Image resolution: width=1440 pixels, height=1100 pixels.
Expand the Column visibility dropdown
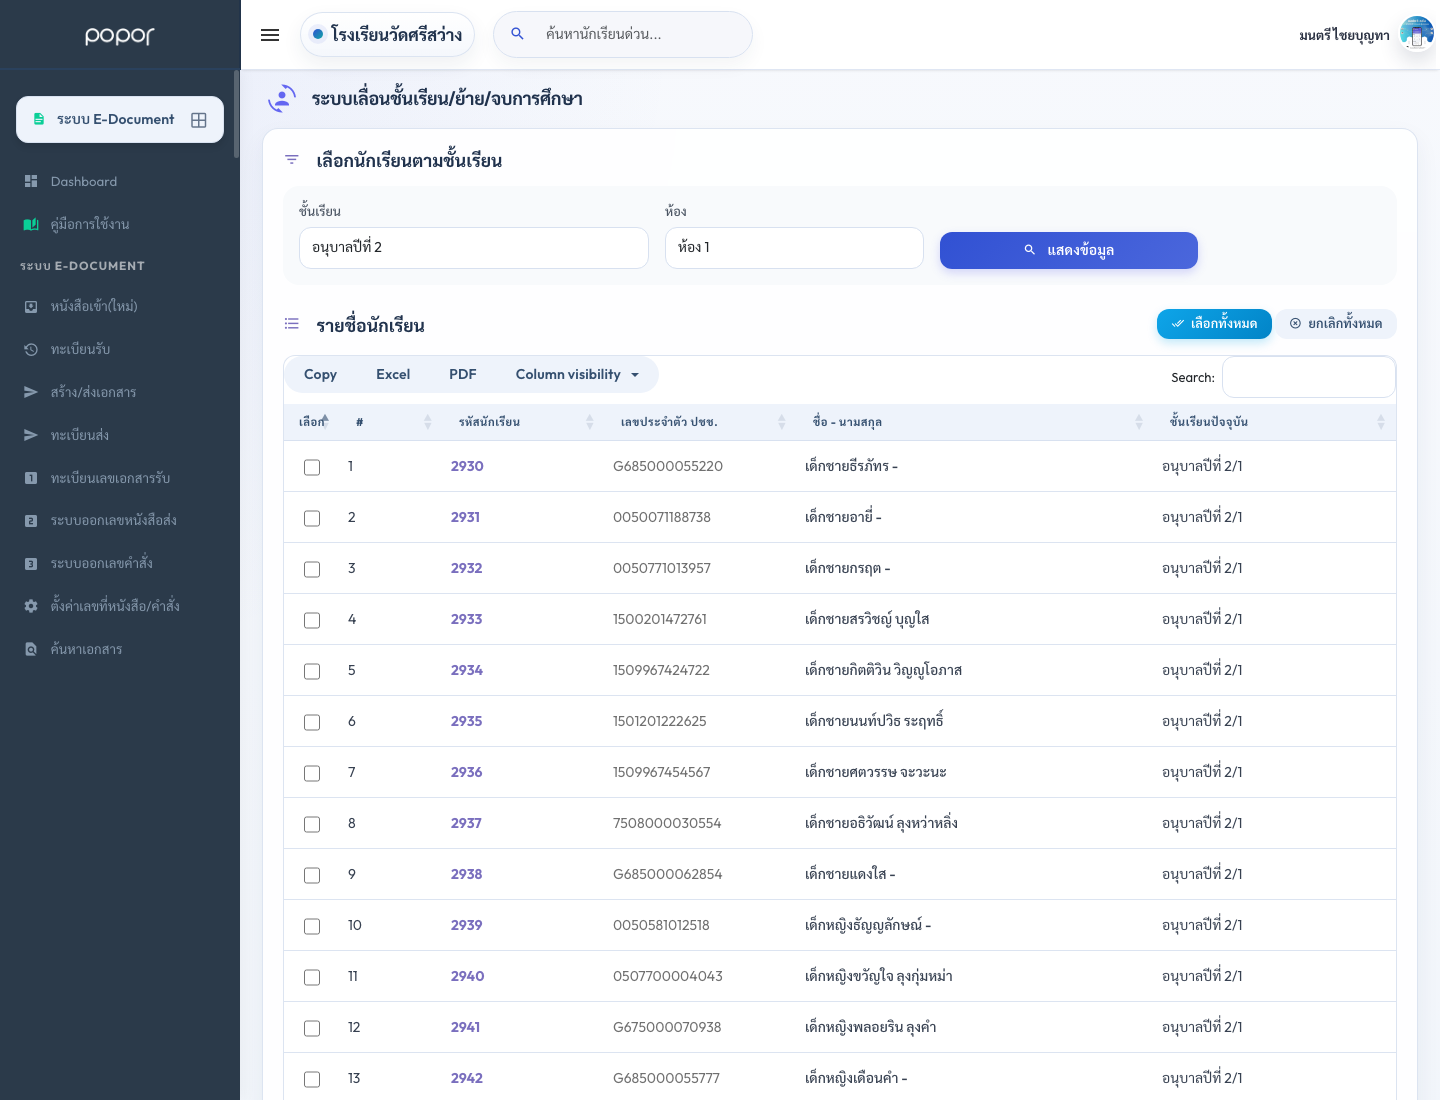click(x=577, y=374)
